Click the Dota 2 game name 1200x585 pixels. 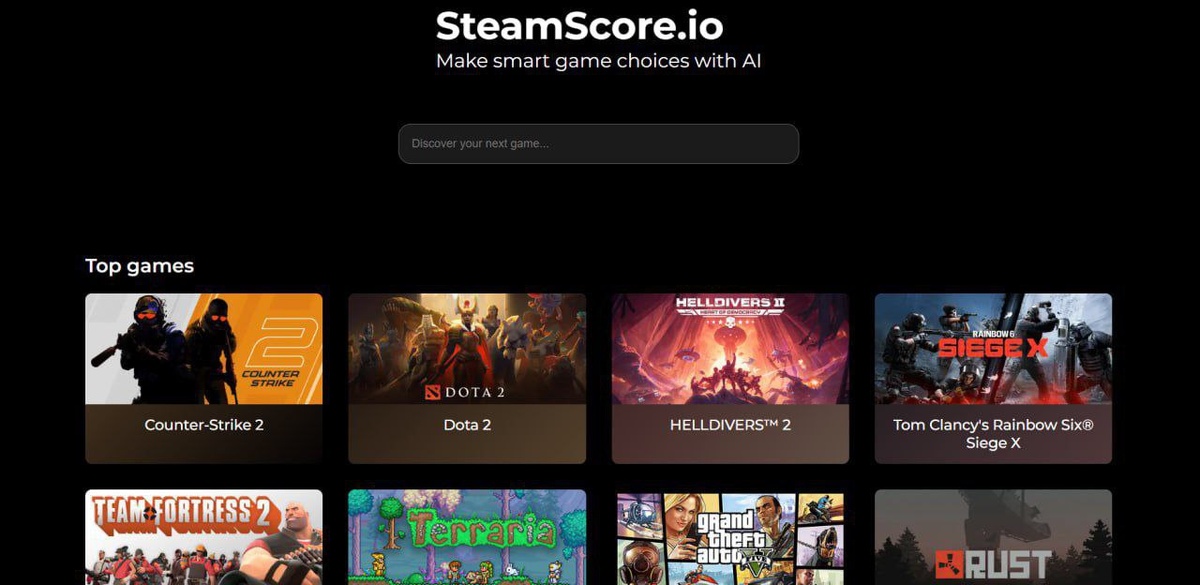[467, 425]
